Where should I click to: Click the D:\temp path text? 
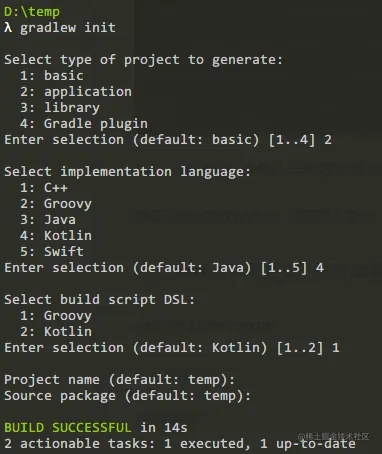click(x=32, y=12)
